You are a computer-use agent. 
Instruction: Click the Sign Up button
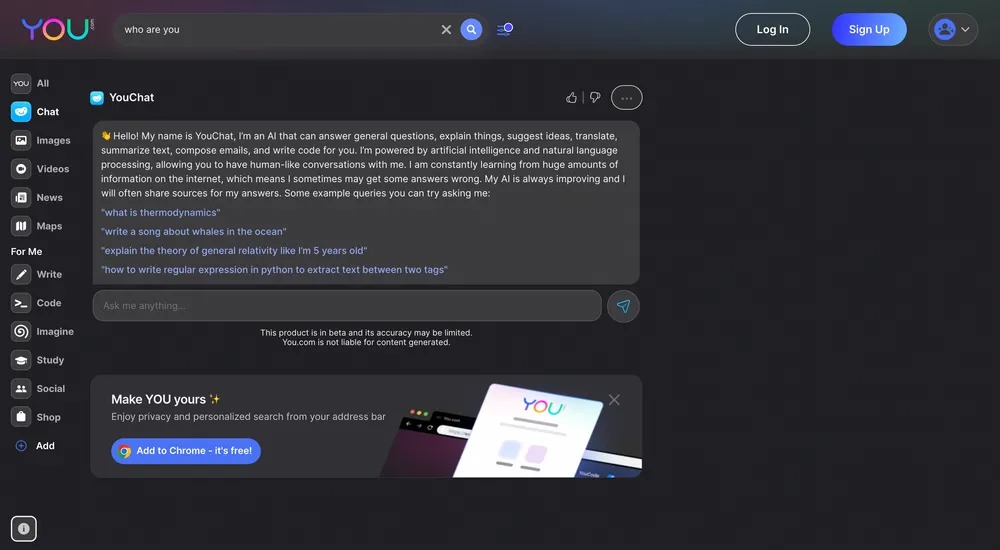(x=869, y=29)
